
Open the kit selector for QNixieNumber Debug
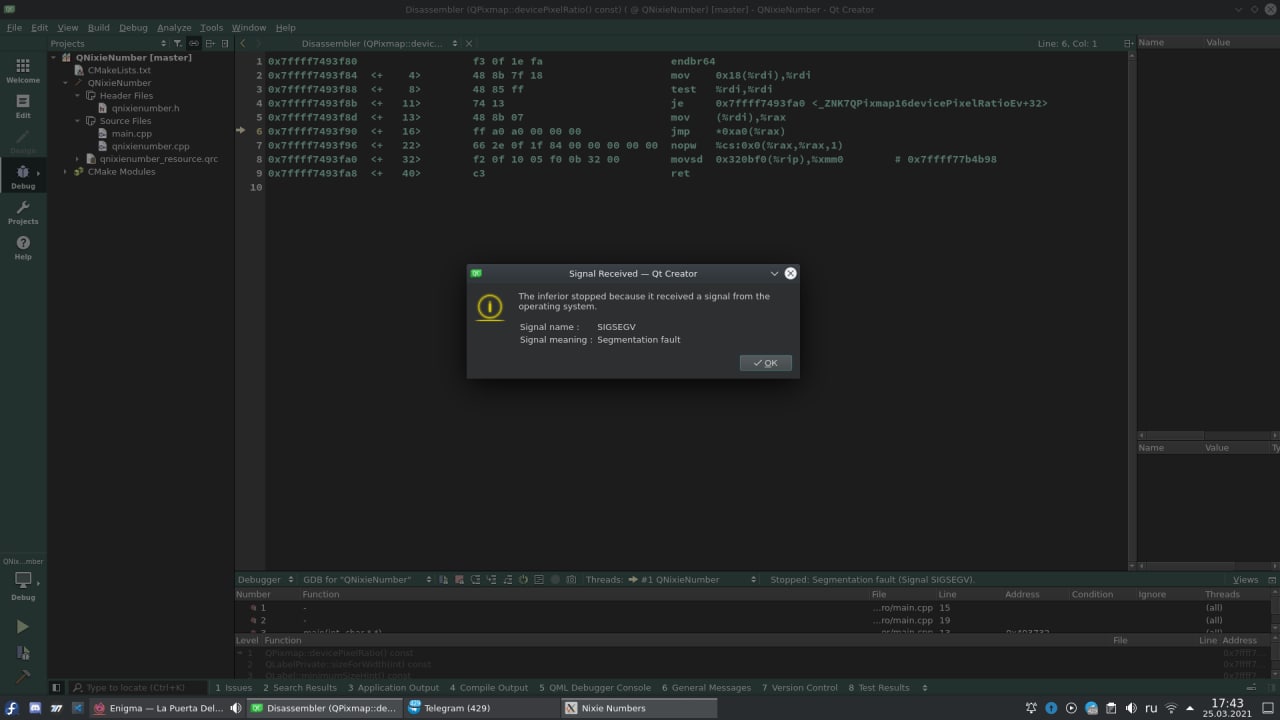[x=23, y=581]
